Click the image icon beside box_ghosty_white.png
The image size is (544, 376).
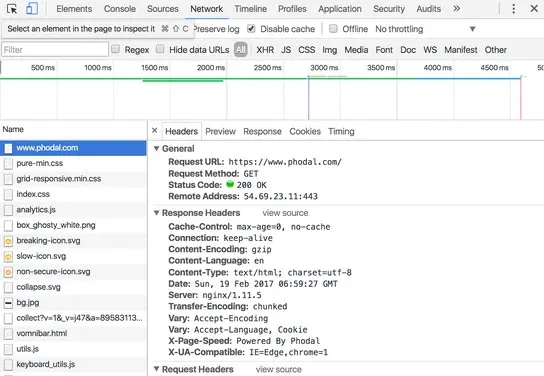tap(8, 225)
